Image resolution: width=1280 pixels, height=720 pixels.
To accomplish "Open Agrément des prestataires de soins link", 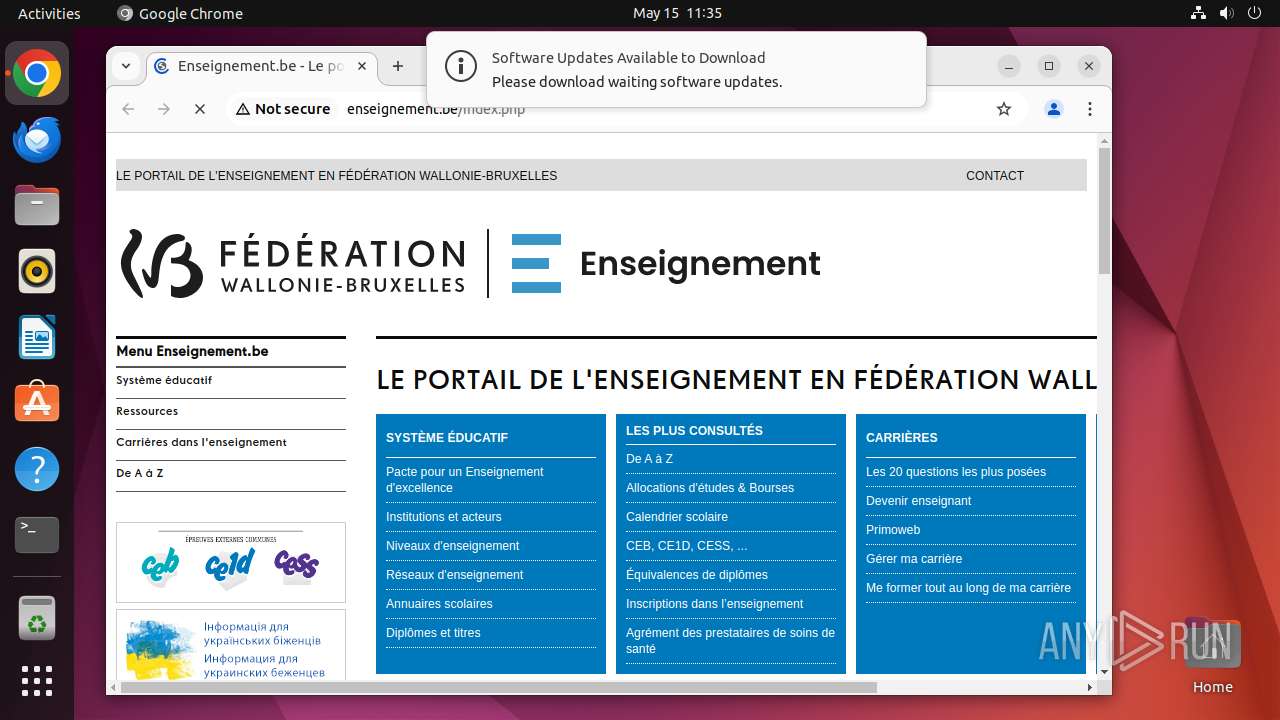I will (x=730, y=641).
